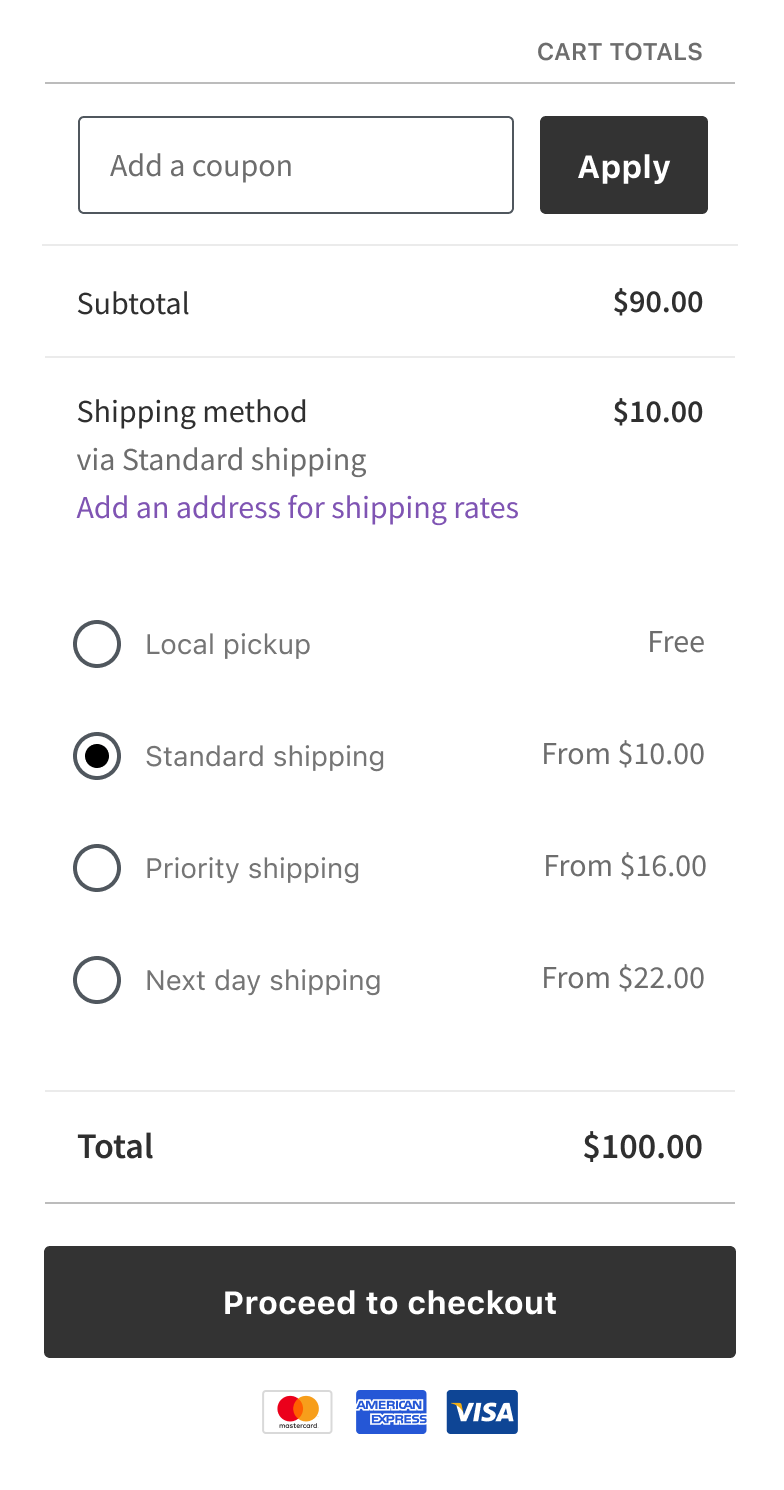Click the From $22.00 price label
Viewport: 784px width, 1490px height.
(623, 978)
